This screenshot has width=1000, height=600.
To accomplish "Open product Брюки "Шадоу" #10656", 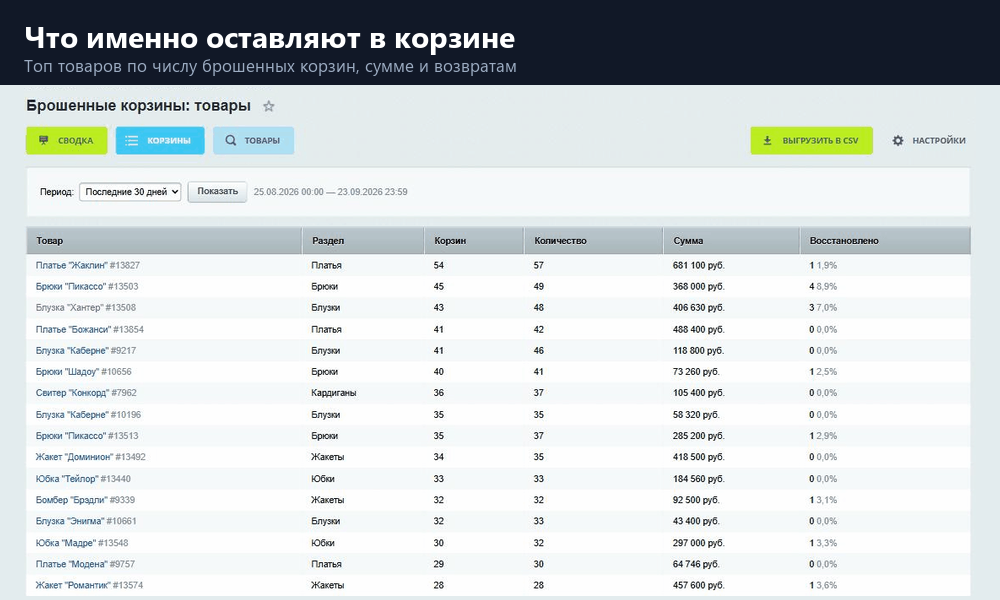I will pos(84,371).
